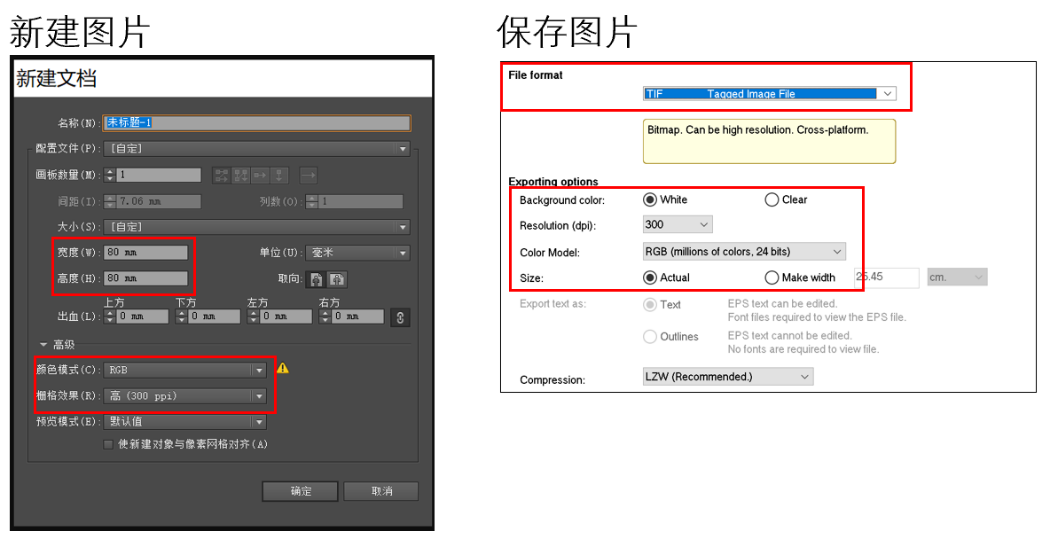Click the 确定 confirm button
The height and width of the screenshot is (547, 1050).
pos(300,491)
